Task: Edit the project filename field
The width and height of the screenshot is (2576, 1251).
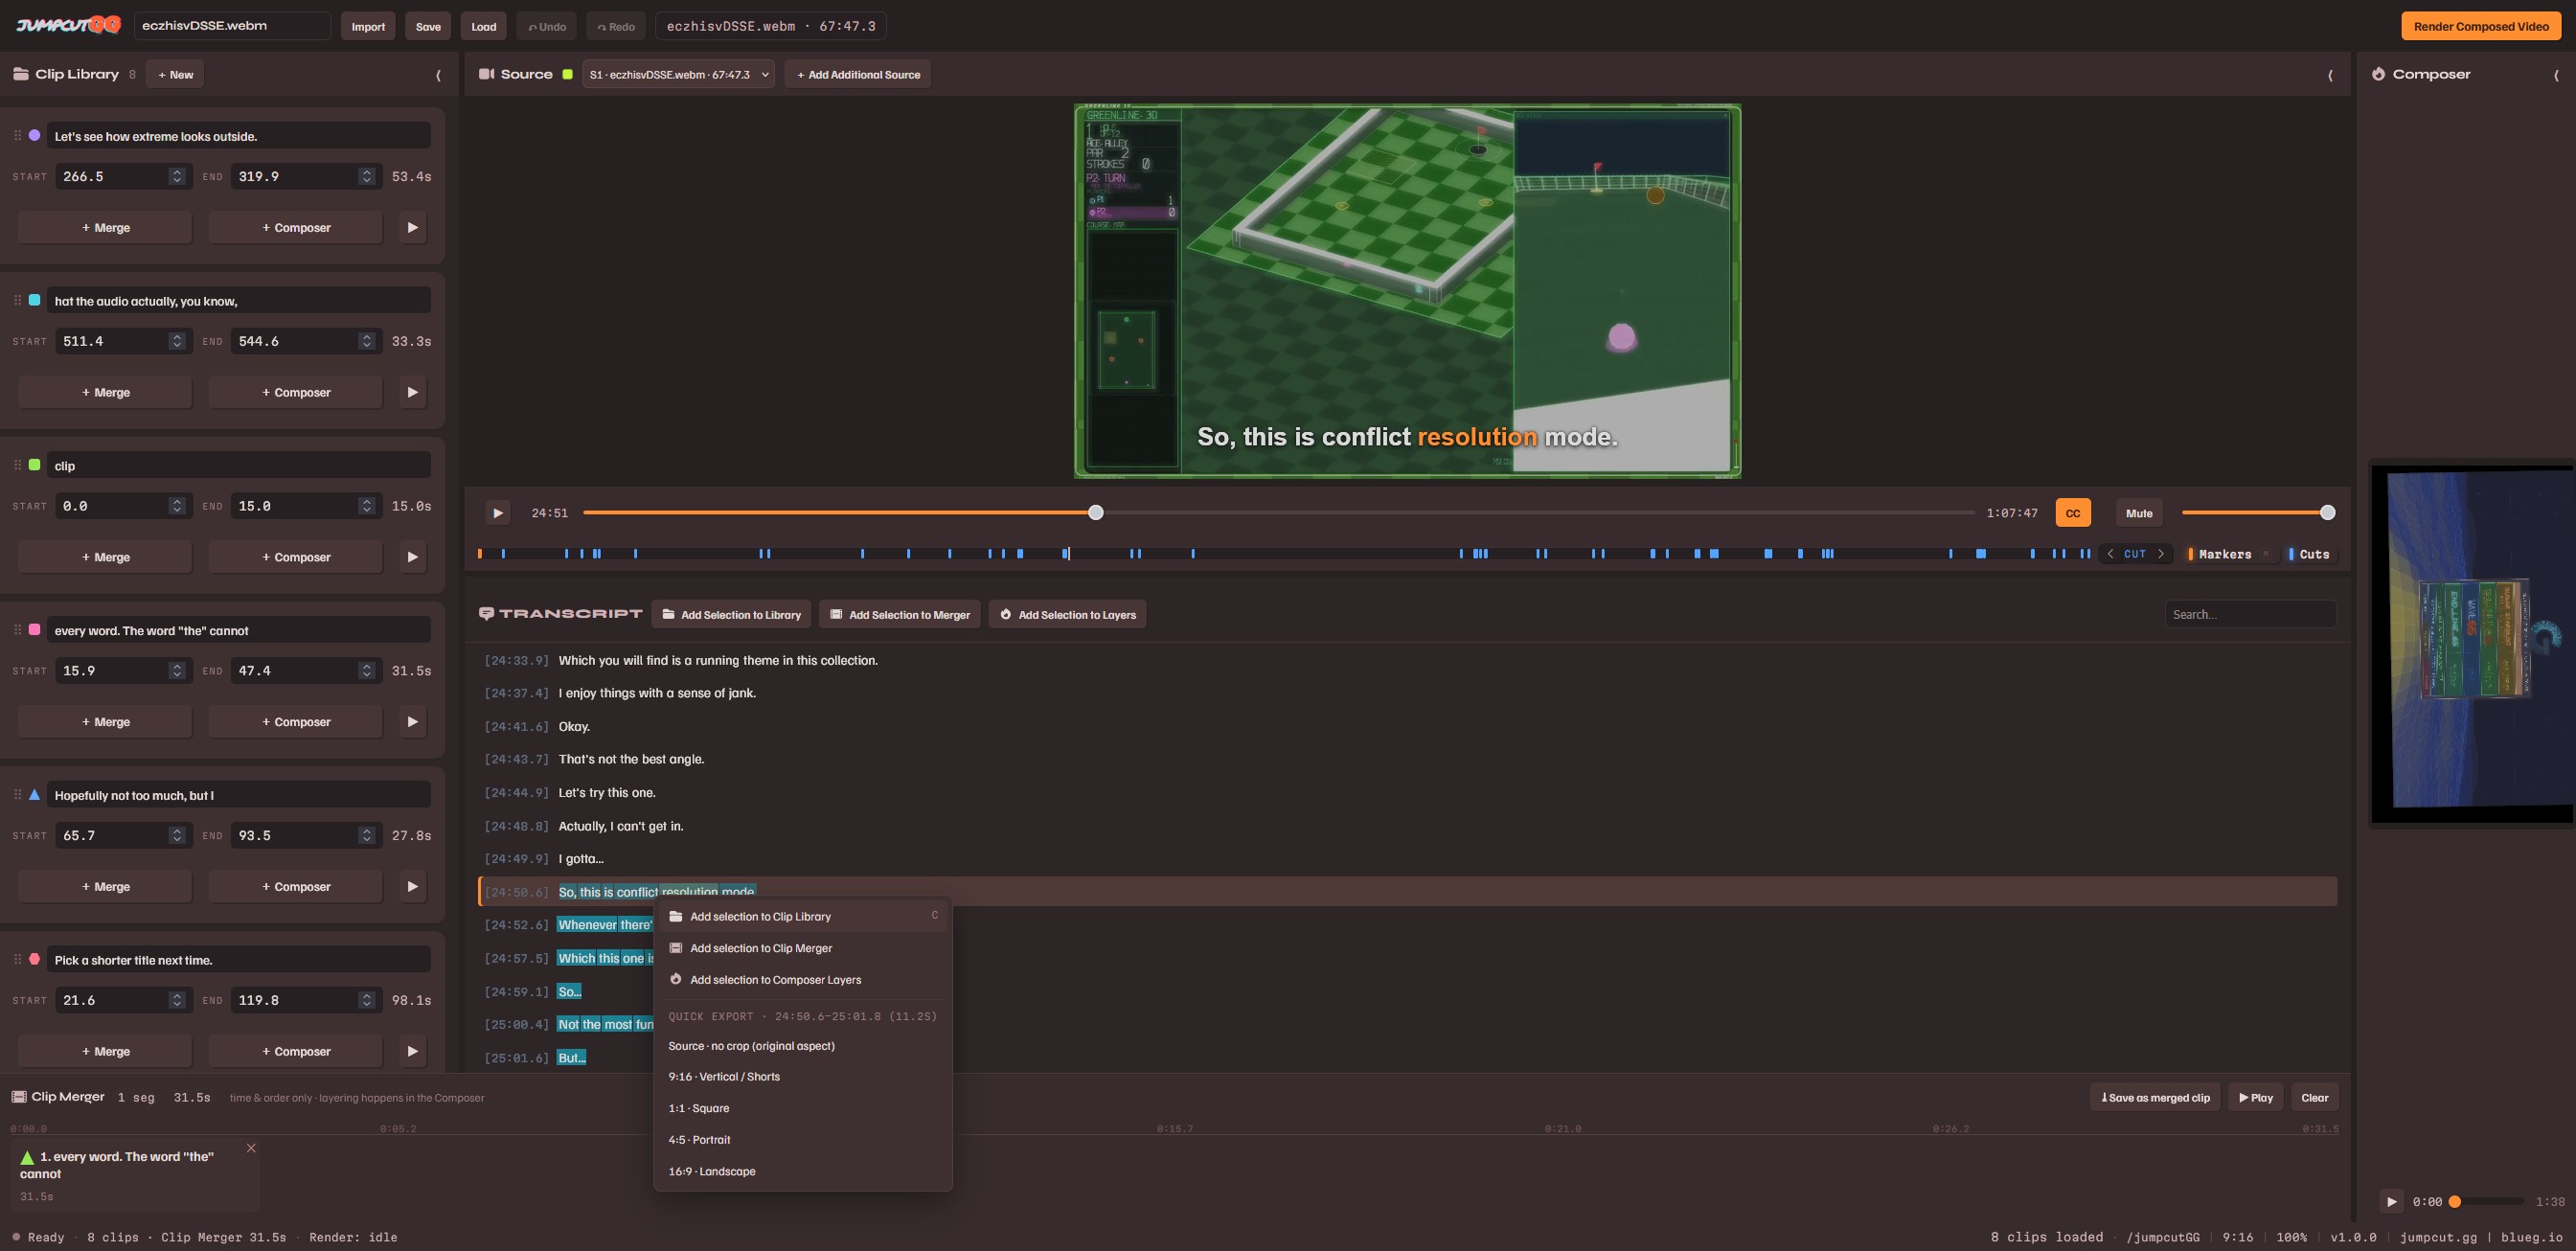Action: (x=232, y=26)
